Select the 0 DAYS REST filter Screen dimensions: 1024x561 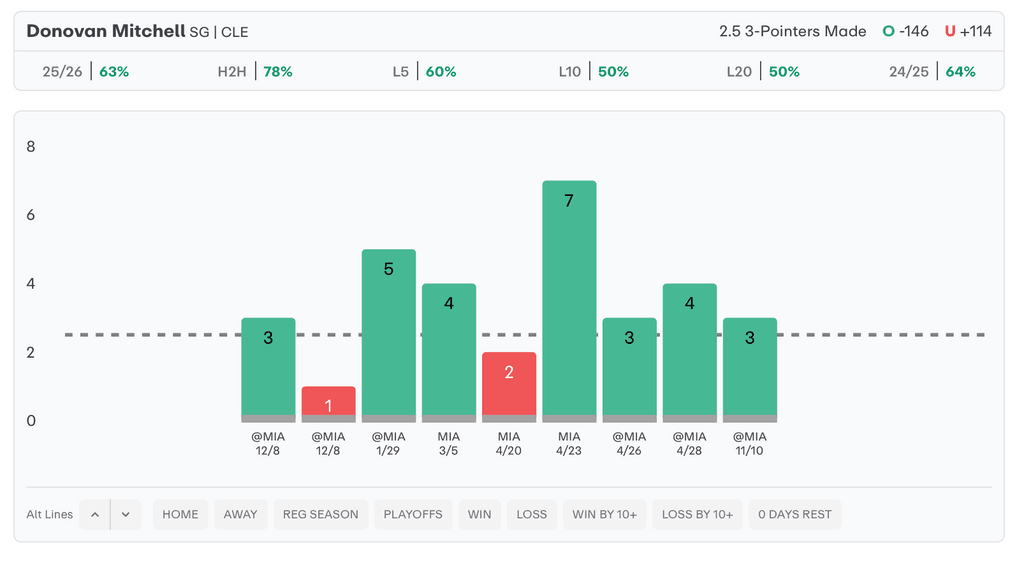pos(795,514)
